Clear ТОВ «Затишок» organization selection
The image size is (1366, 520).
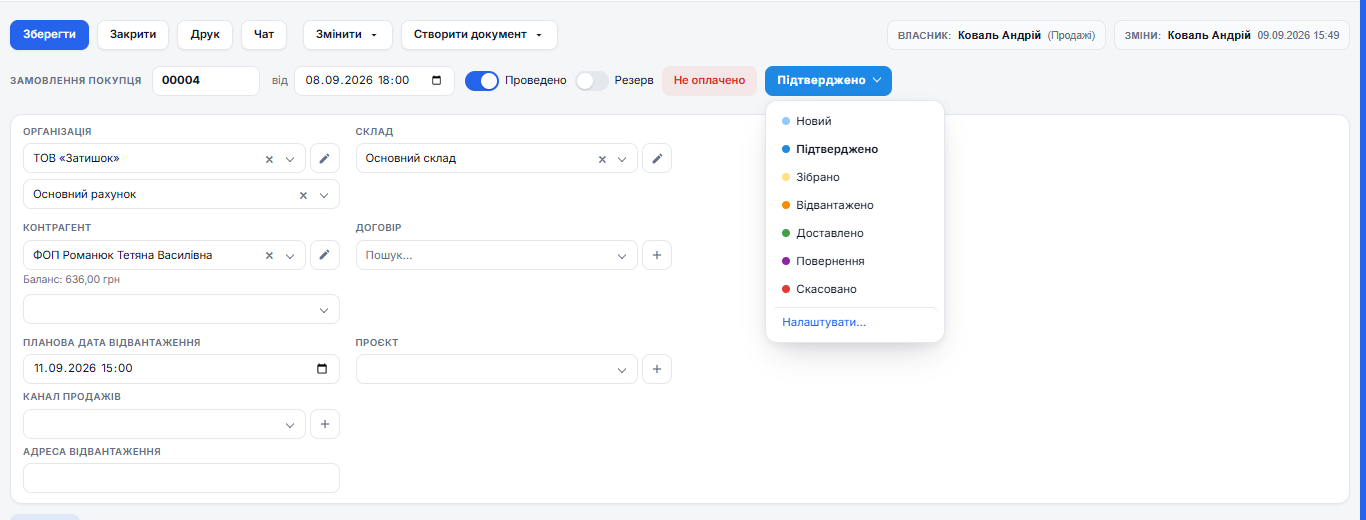click(x=269, y=159)
